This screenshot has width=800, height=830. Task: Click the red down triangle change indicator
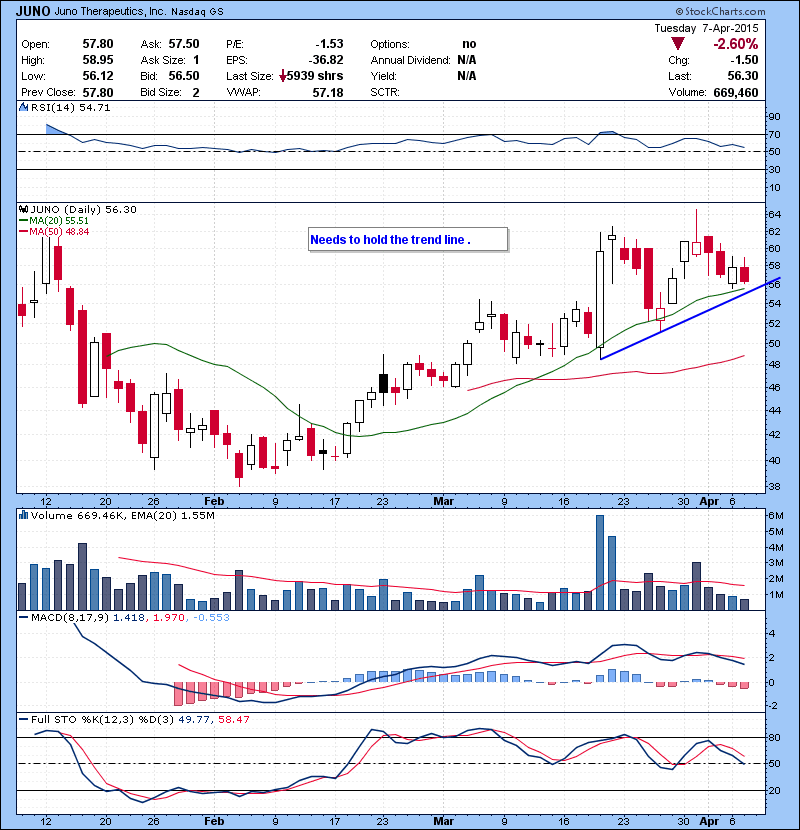(678, 43)
